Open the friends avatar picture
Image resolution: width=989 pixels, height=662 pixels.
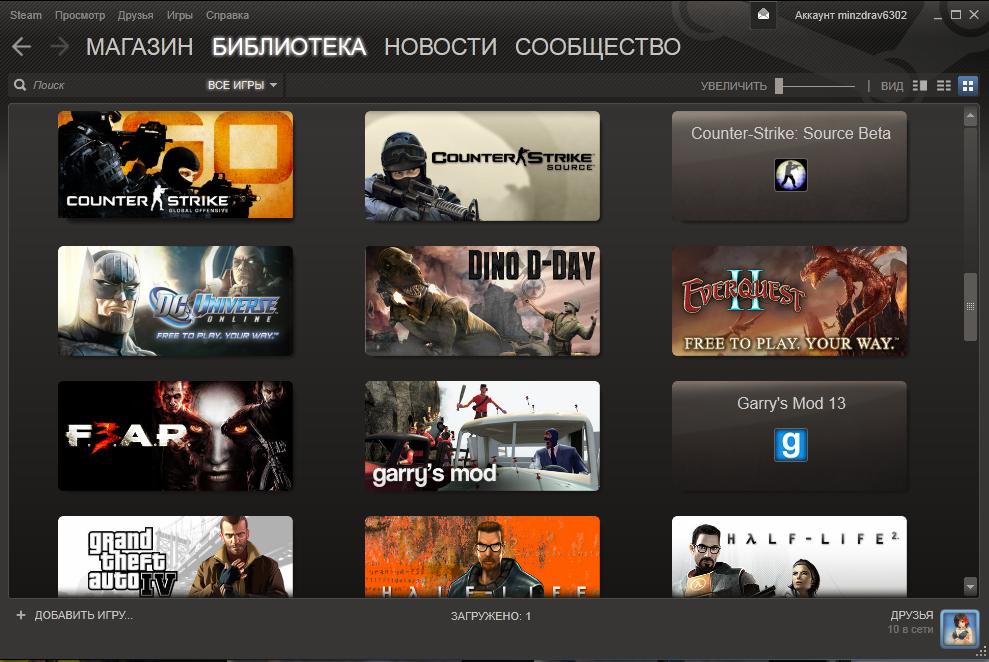[x=959, y=629]
